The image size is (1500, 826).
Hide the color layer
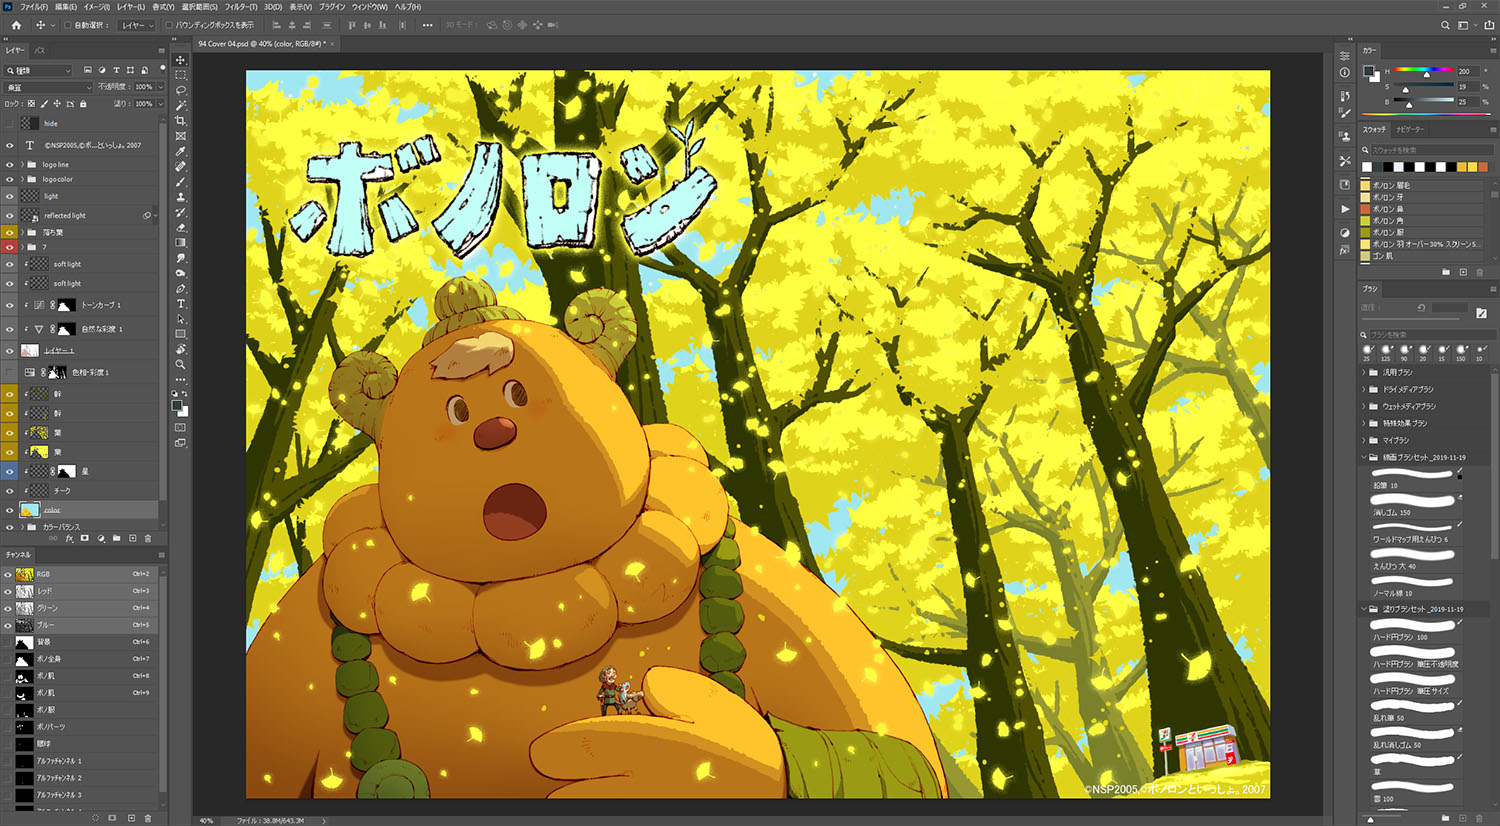click(10, 510)
